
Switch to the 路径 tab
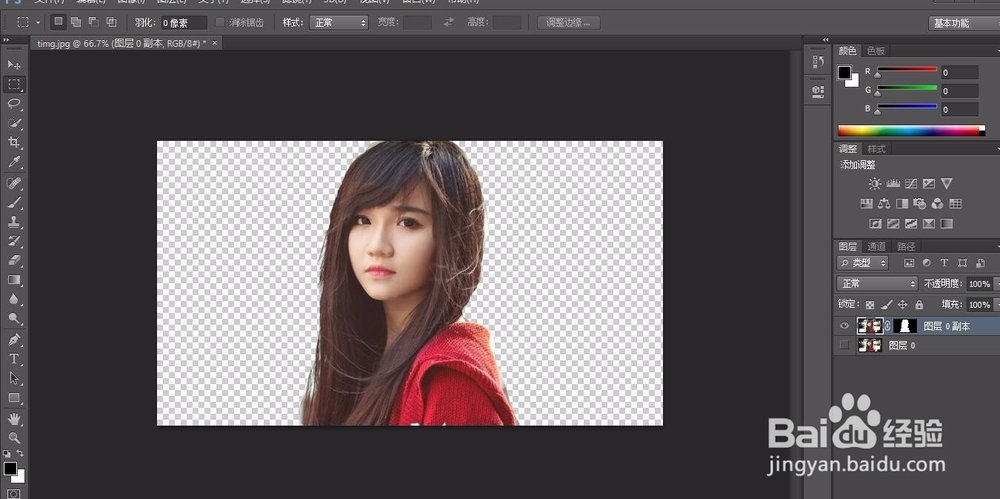906,246
